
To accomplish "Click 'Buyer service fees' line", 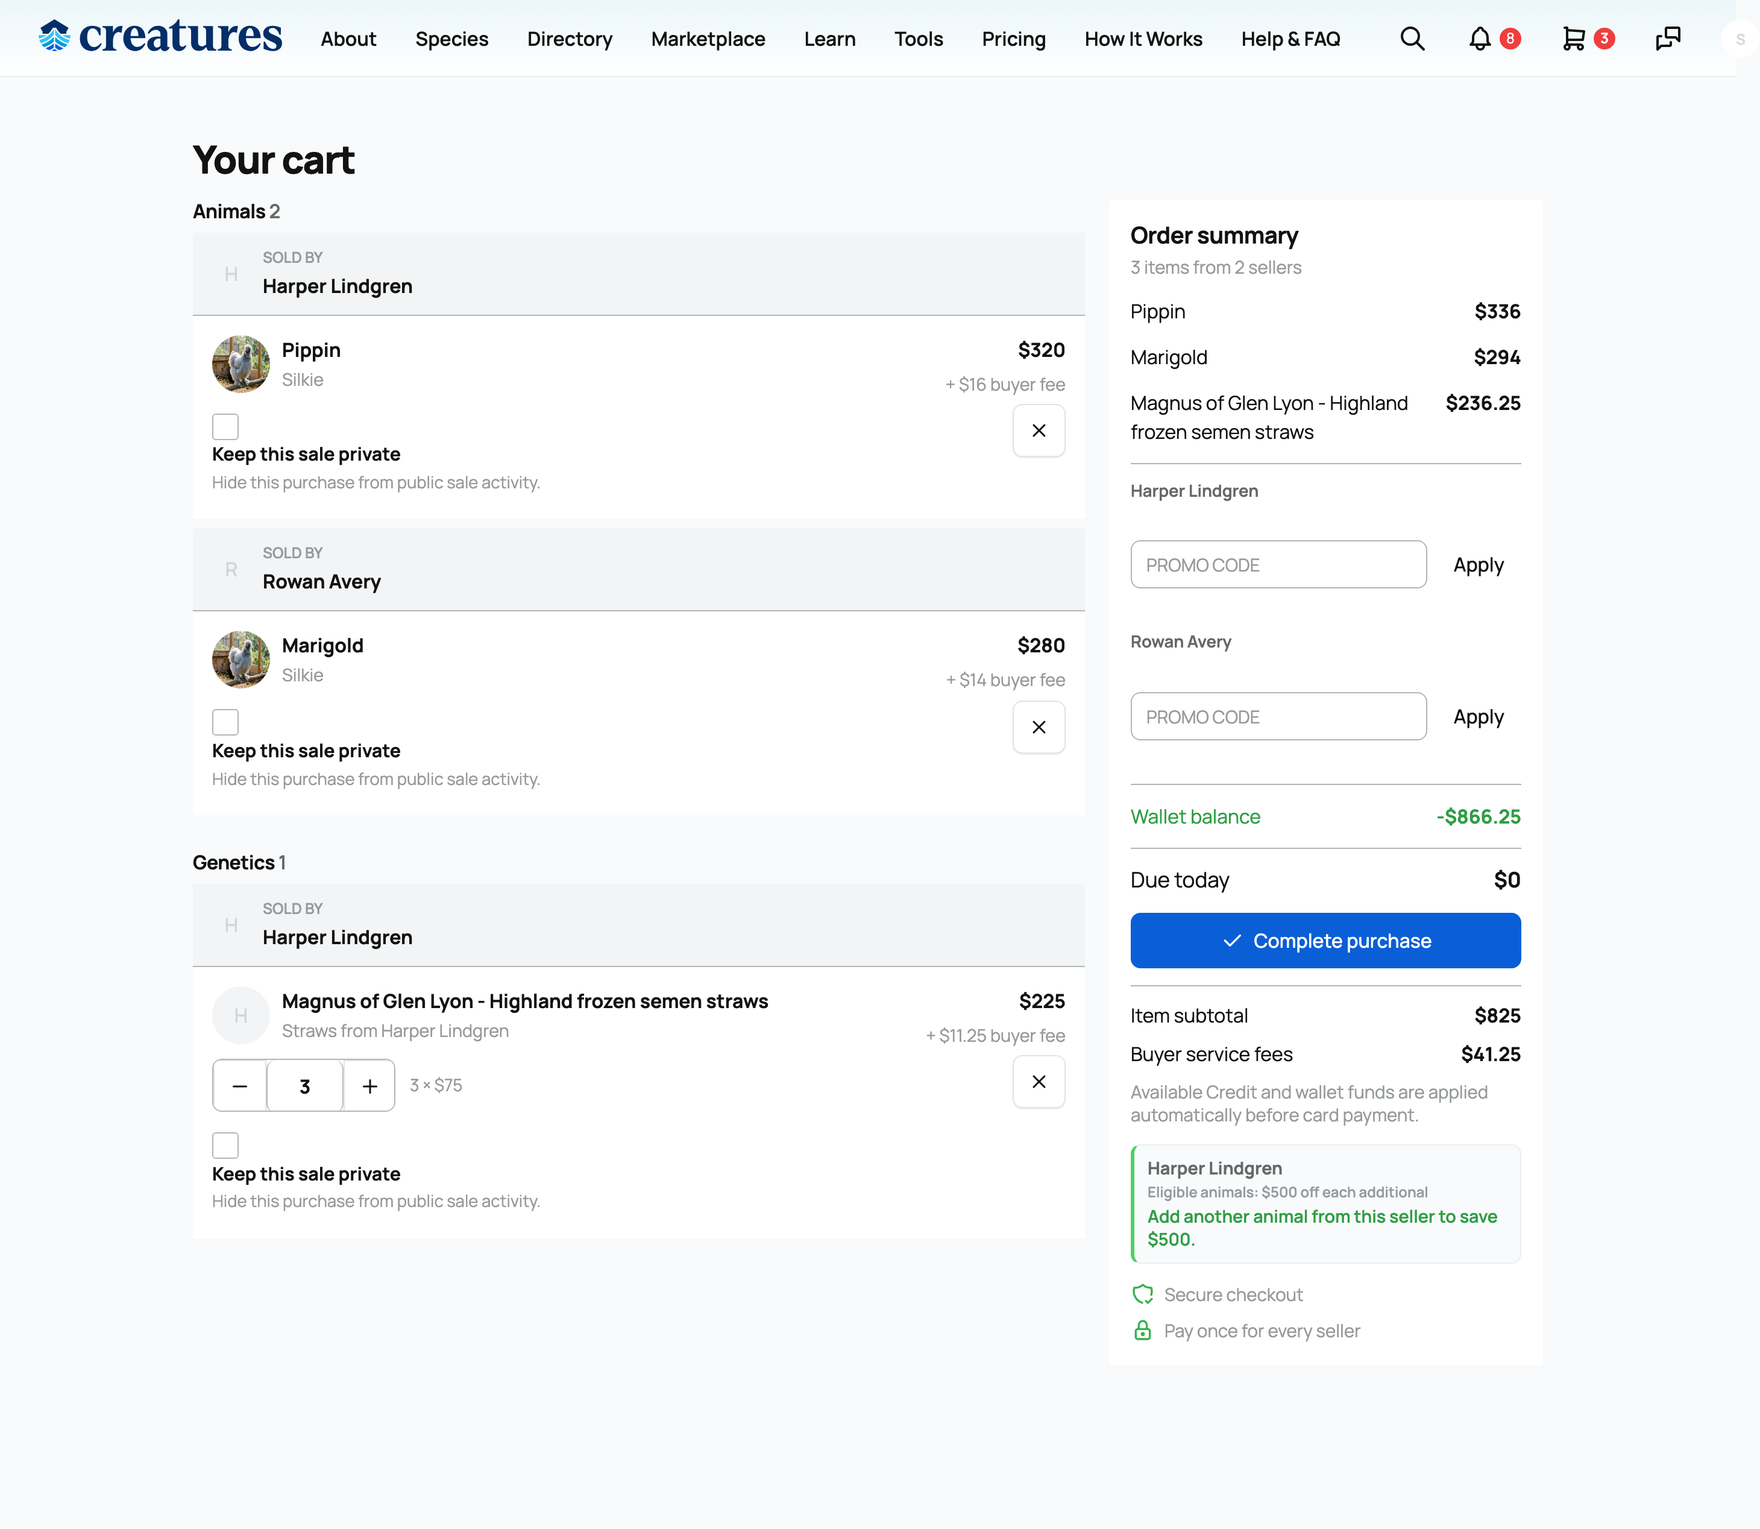I will [1326, 1055].
